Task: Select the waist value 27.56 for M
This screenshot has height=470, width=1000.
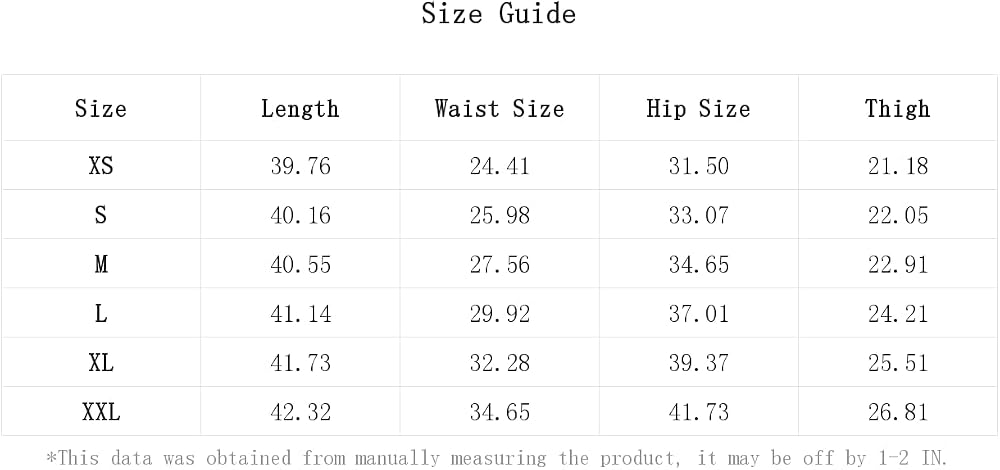Action: coord(499,264)
